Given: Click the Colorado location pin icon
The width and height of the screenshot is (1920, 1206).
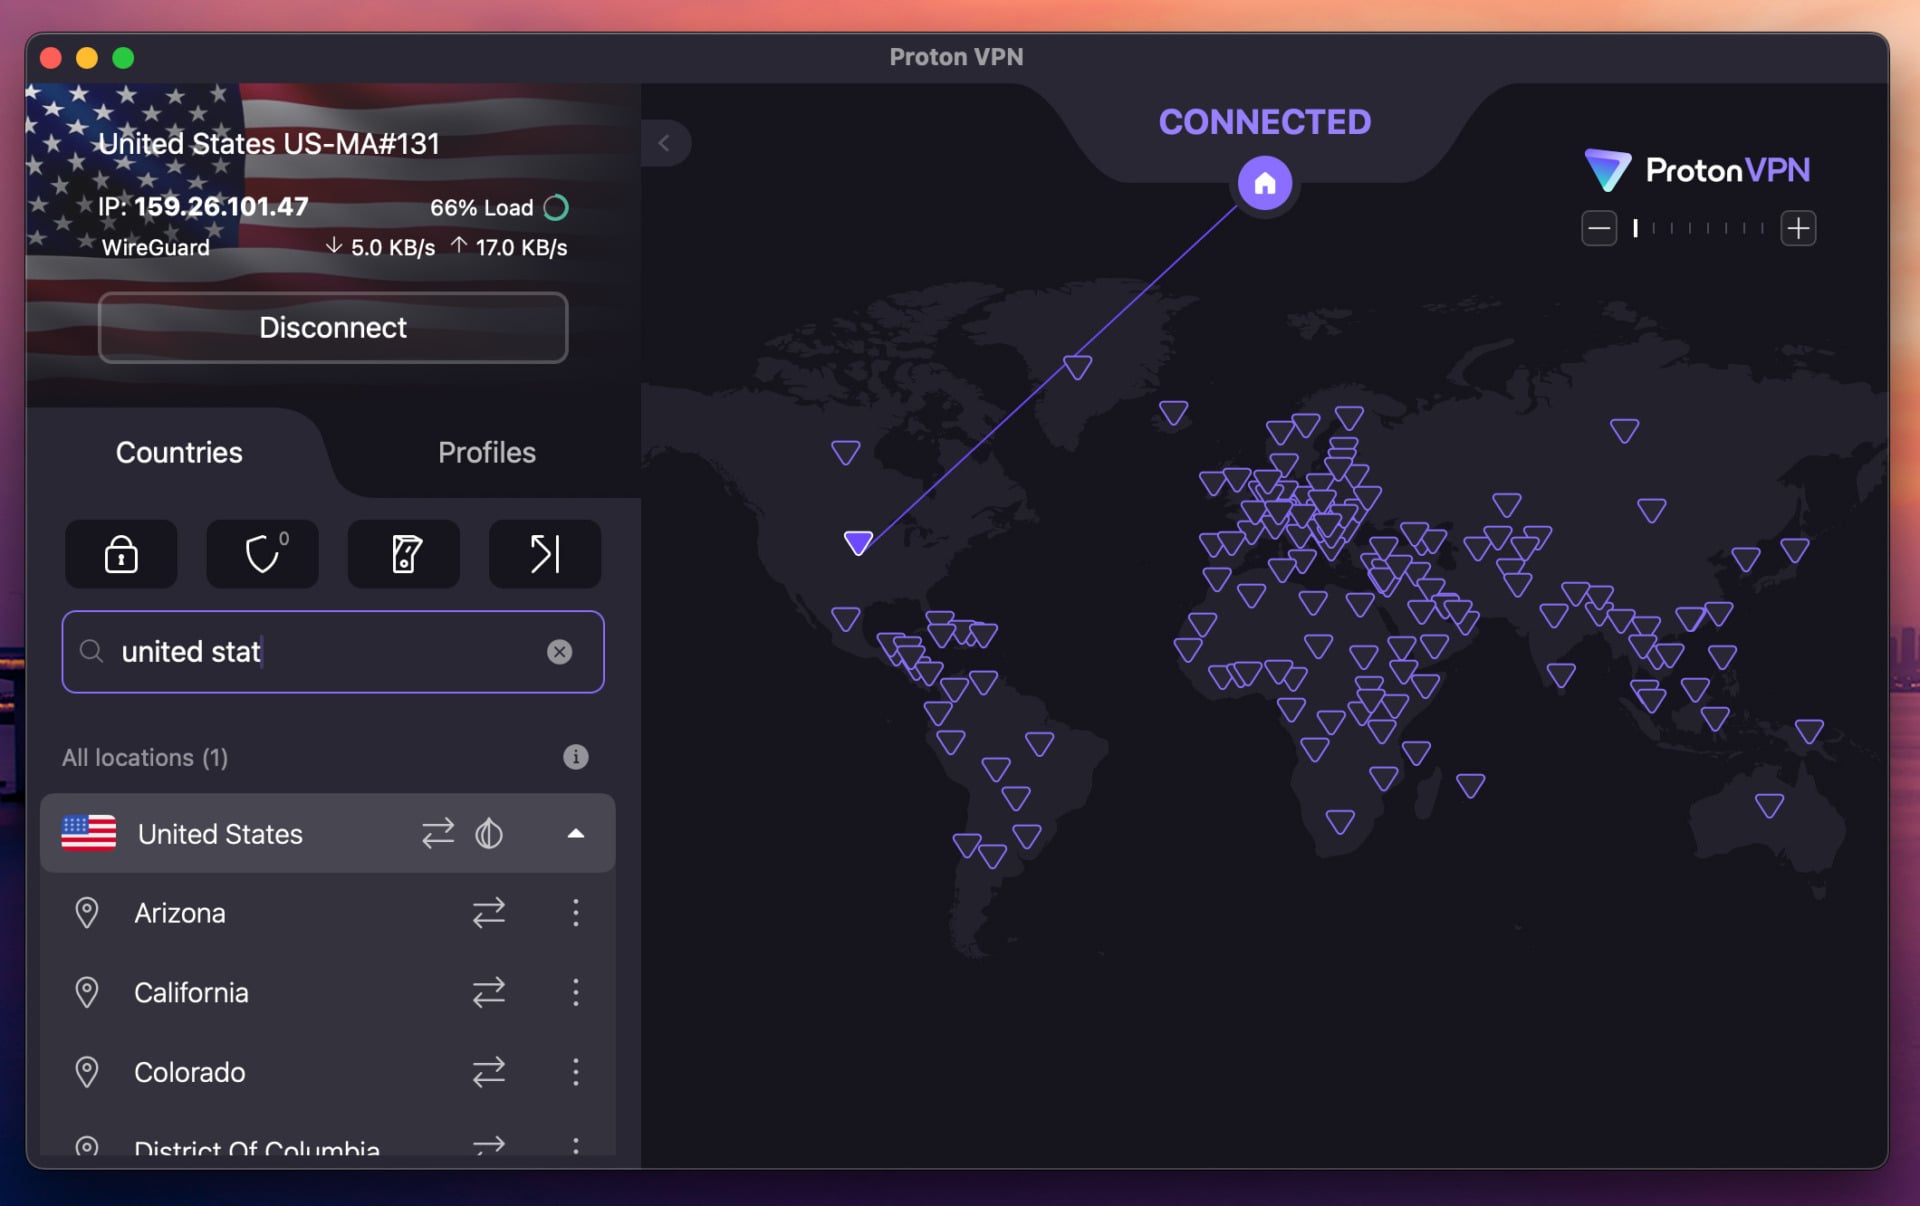Looking at the screenshot, I should [x=87, y=1072].
